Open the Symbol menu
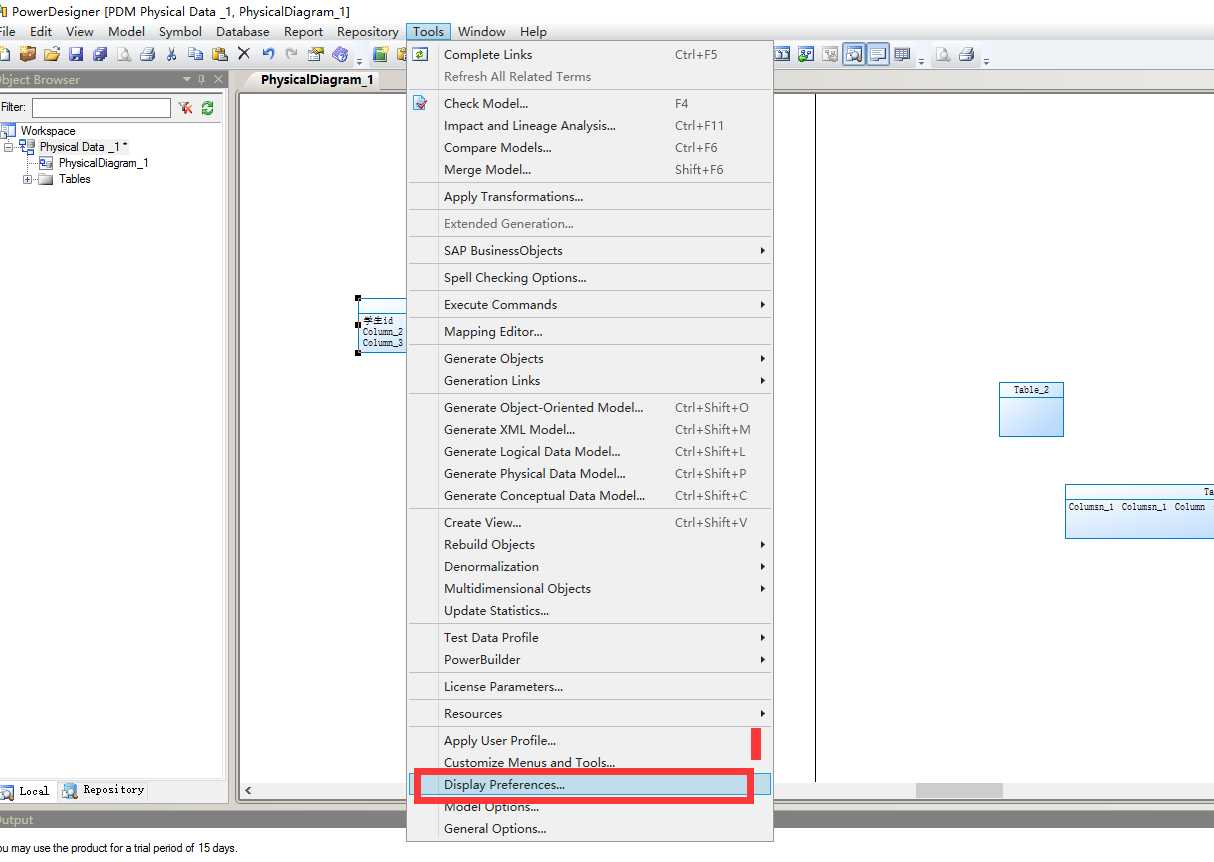 point(180,31)
